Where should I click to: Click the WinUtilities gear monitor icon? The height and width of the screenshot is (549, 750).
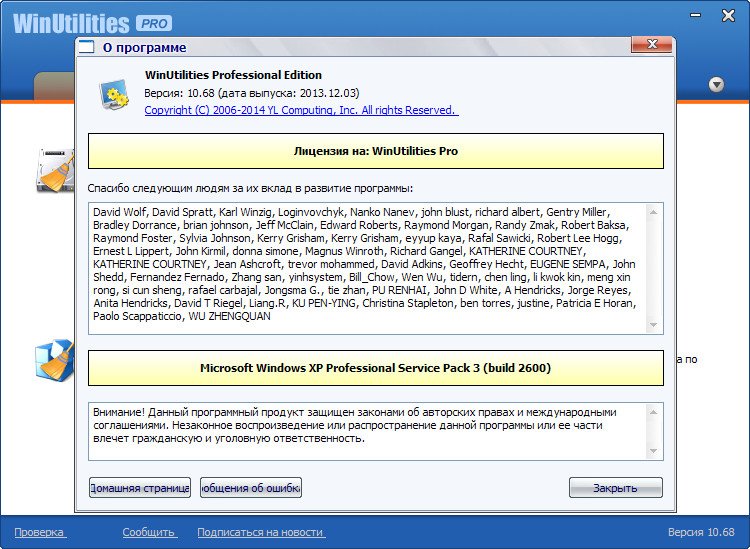point(114,95)
